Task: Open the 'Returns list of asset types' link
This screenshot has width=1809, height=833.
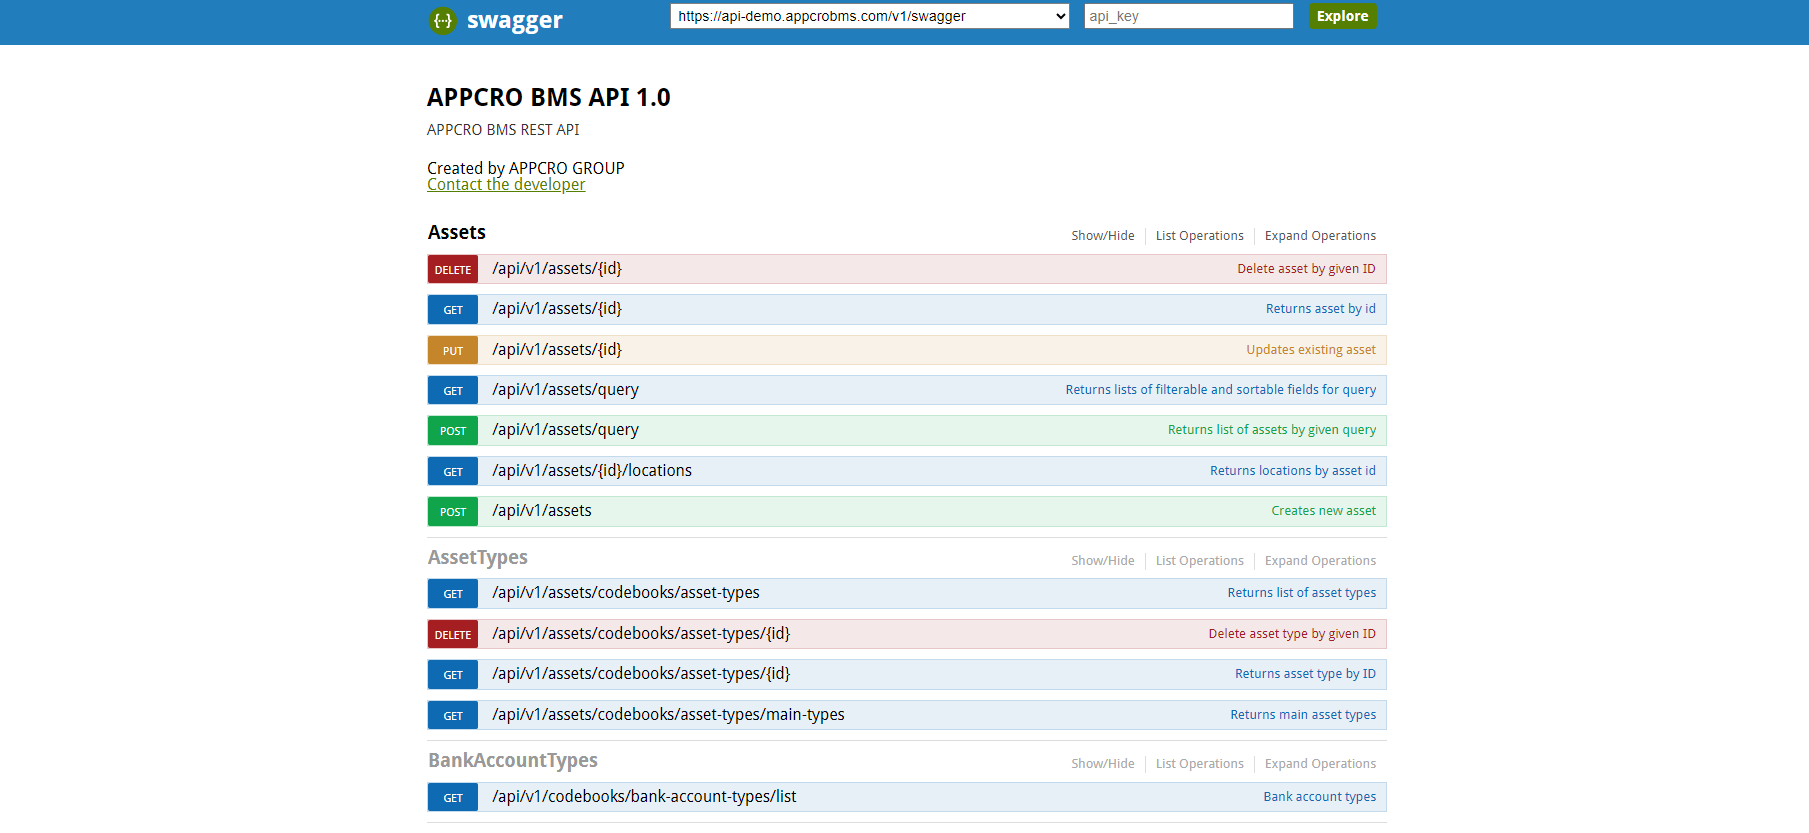Action: (1302, 593)
